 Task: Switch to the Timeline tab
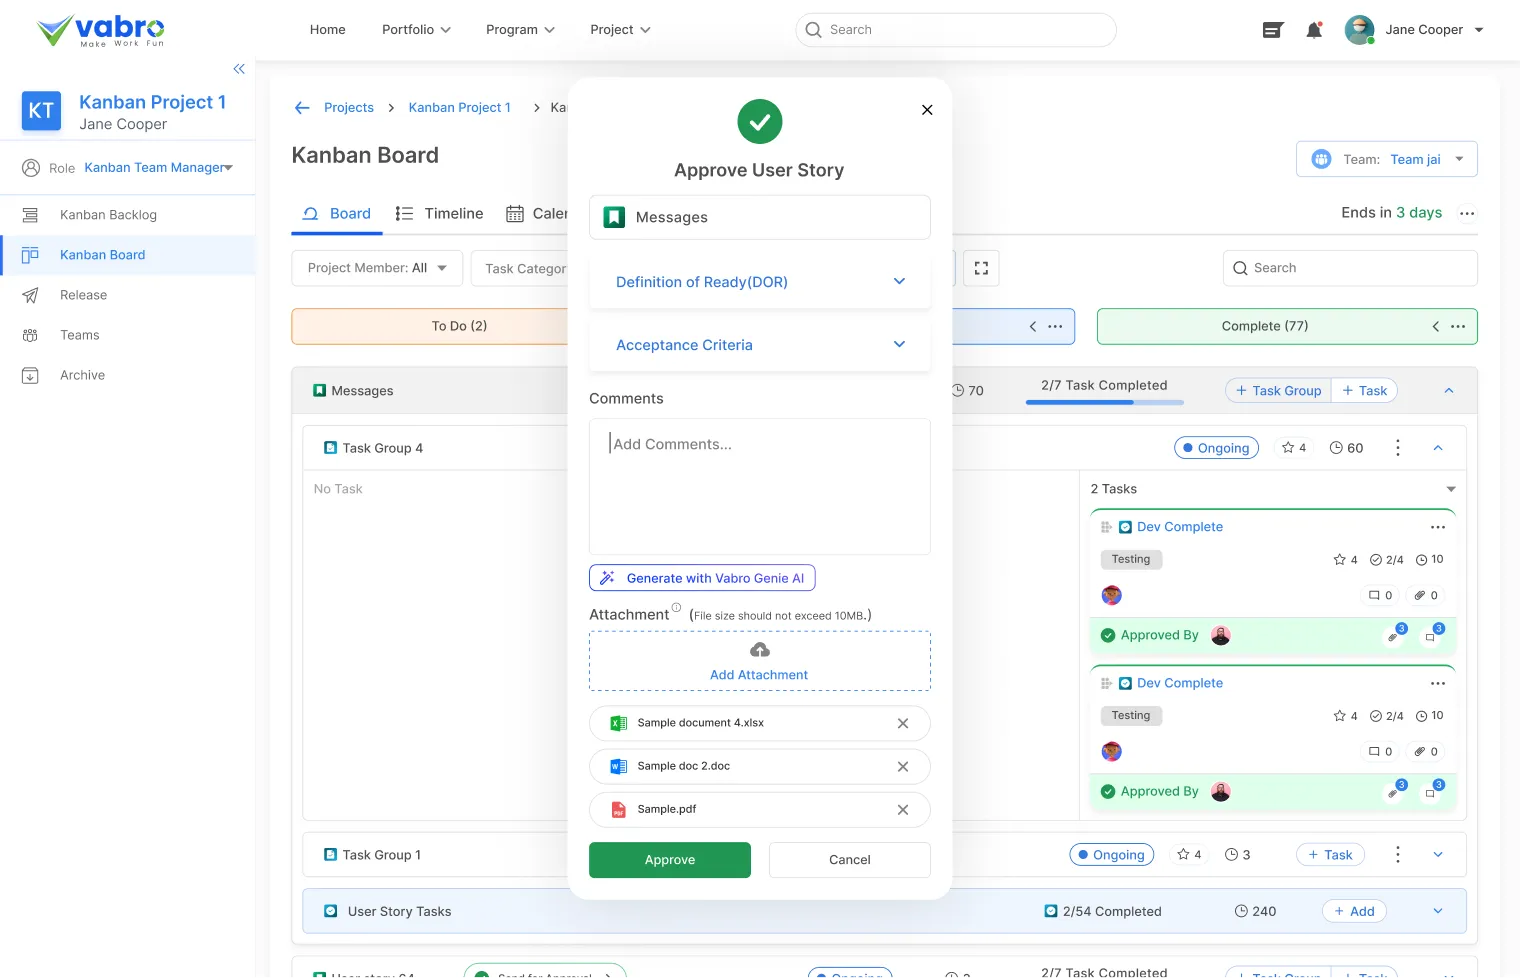pos(440,213)
